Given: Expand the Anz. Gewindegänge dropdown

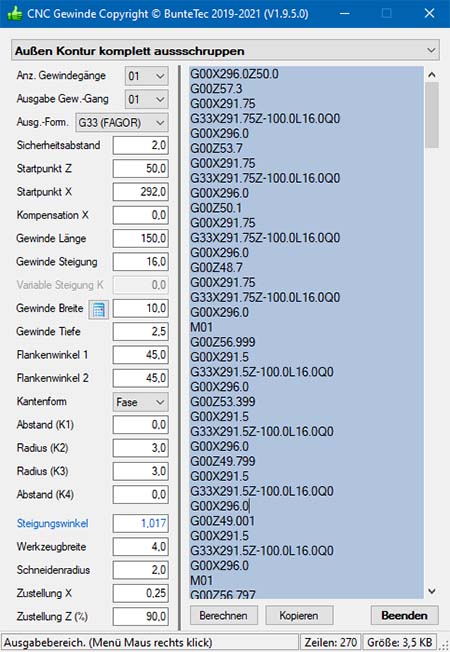Looking at the screenshot, I should pyautogui.click(x=146, y=76).
